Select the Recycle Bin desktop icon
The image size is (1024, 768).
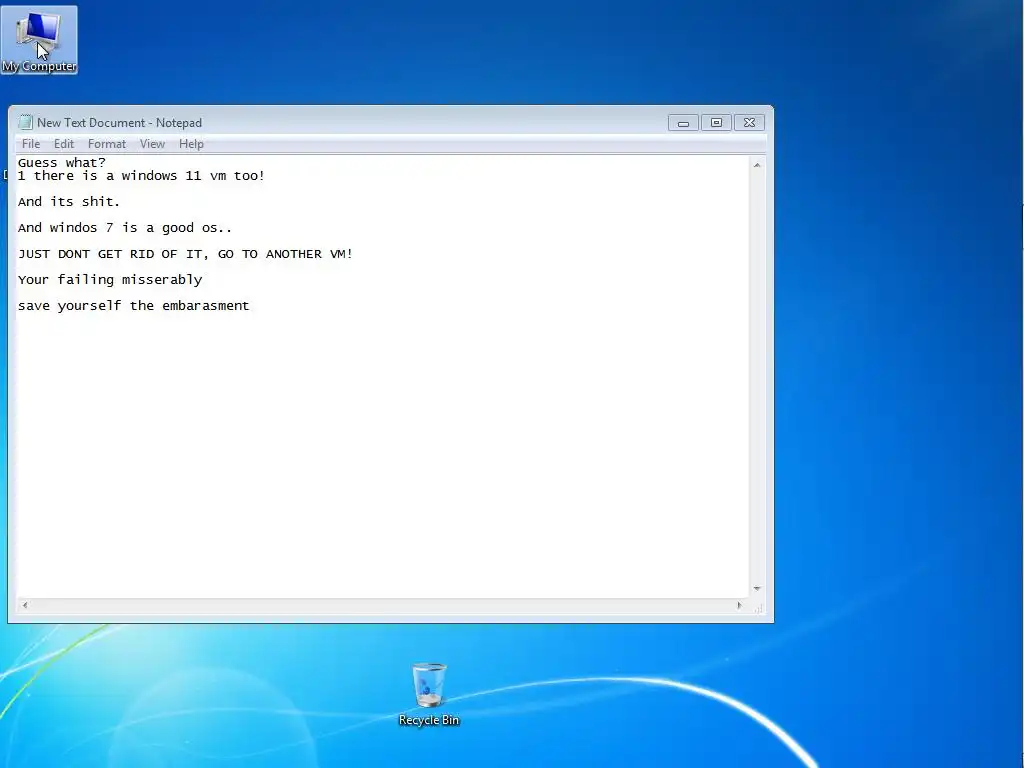[x=429, y=694]
